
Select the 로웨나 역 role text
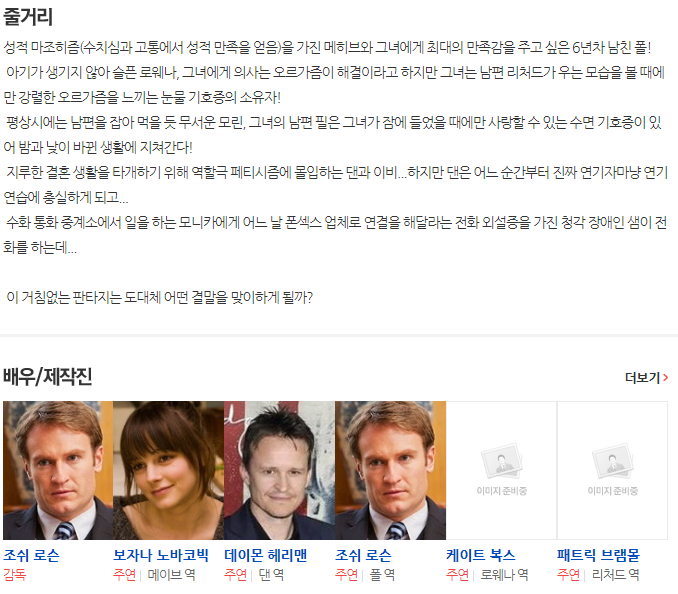click(504, 575)
